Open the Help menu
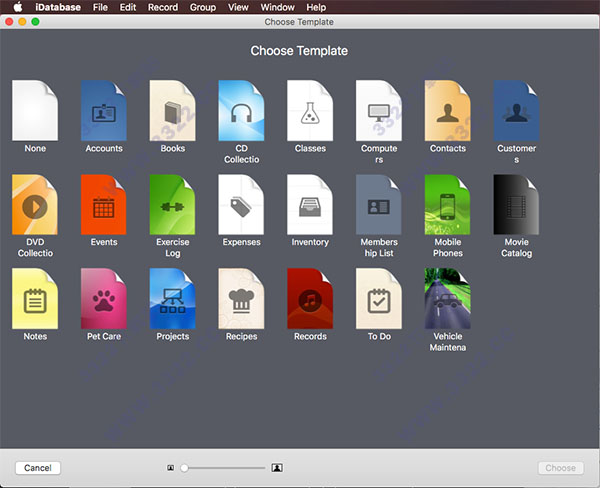Screen dimensions: 600x488 316,7
